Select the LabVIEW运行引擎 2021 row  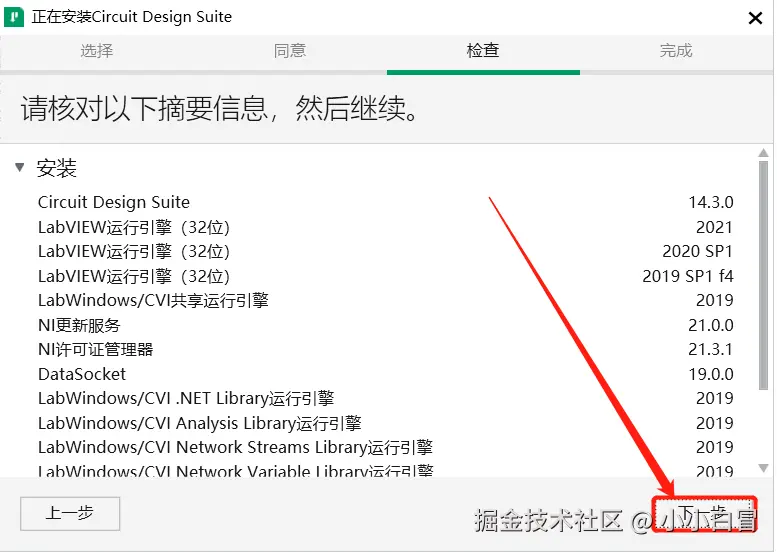[x=386, y=227]
